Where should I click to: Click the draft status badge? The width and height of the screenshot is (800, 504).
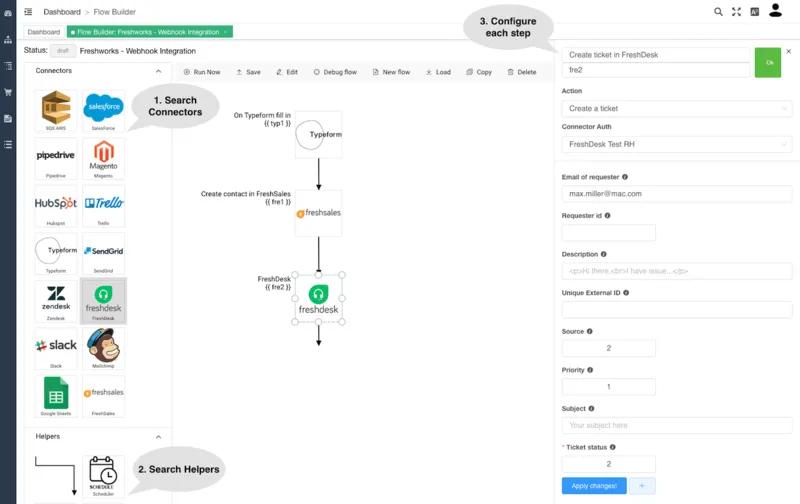[x=63, y=51]
